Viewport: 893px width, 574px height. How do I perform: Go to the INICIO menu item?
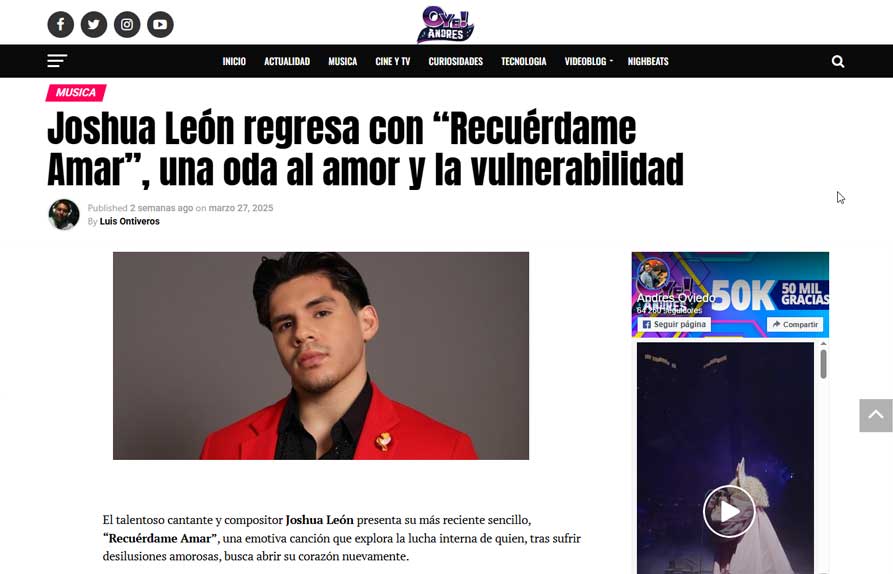coord(234,62)
